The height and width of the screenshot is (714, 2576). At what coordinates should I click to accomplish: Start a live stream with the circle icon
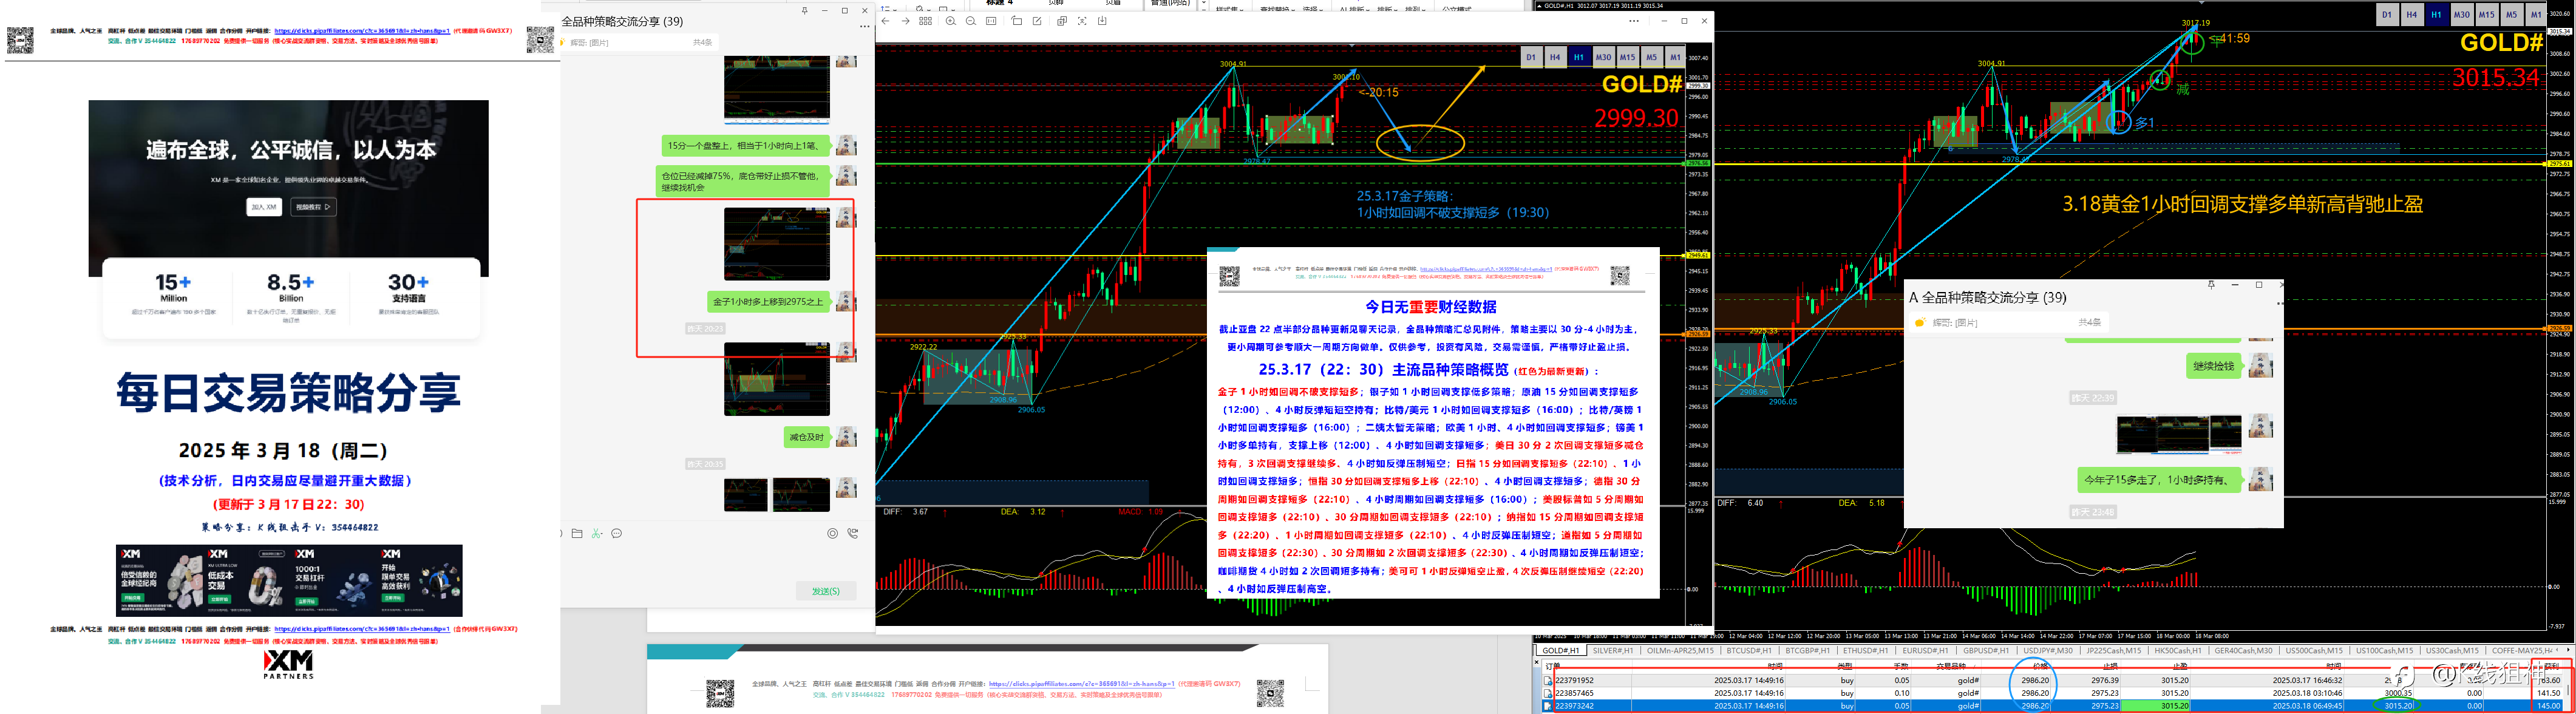pos(833,534)
